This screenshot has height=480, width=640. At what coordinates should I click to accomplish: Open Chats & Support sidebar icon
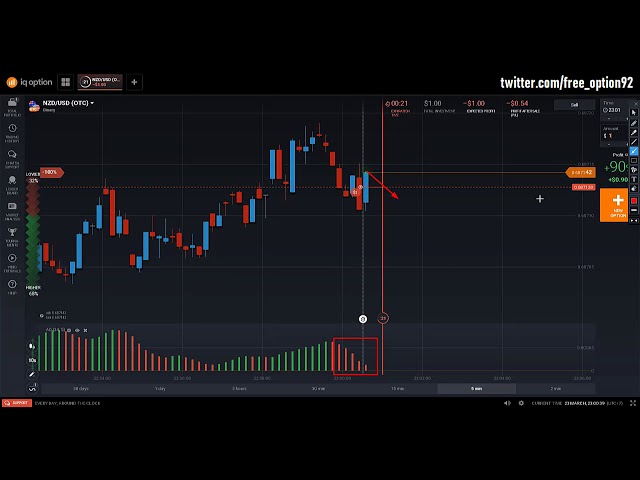pyautogui.click(x=12, y=159)
